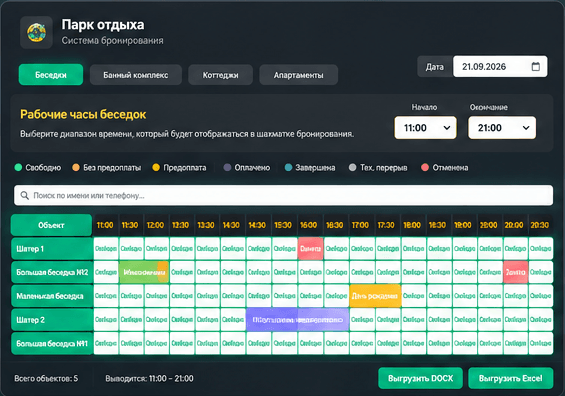565x396 pixels.
Task: Click the 20:30 time column header
Action: [540, 225]
